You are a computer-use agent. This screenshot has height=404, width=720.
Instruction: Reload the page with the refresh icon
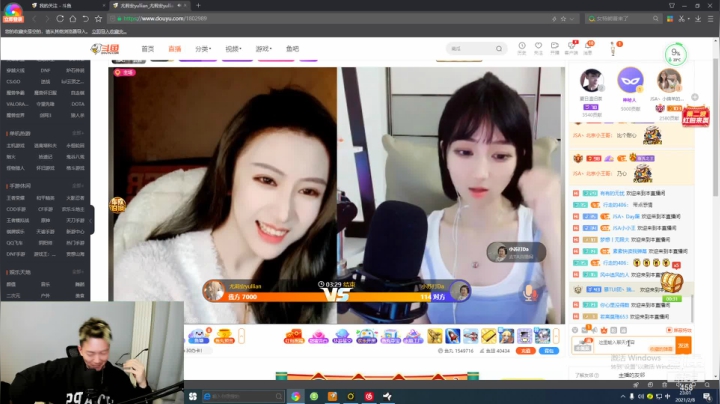tap(60, 19)
